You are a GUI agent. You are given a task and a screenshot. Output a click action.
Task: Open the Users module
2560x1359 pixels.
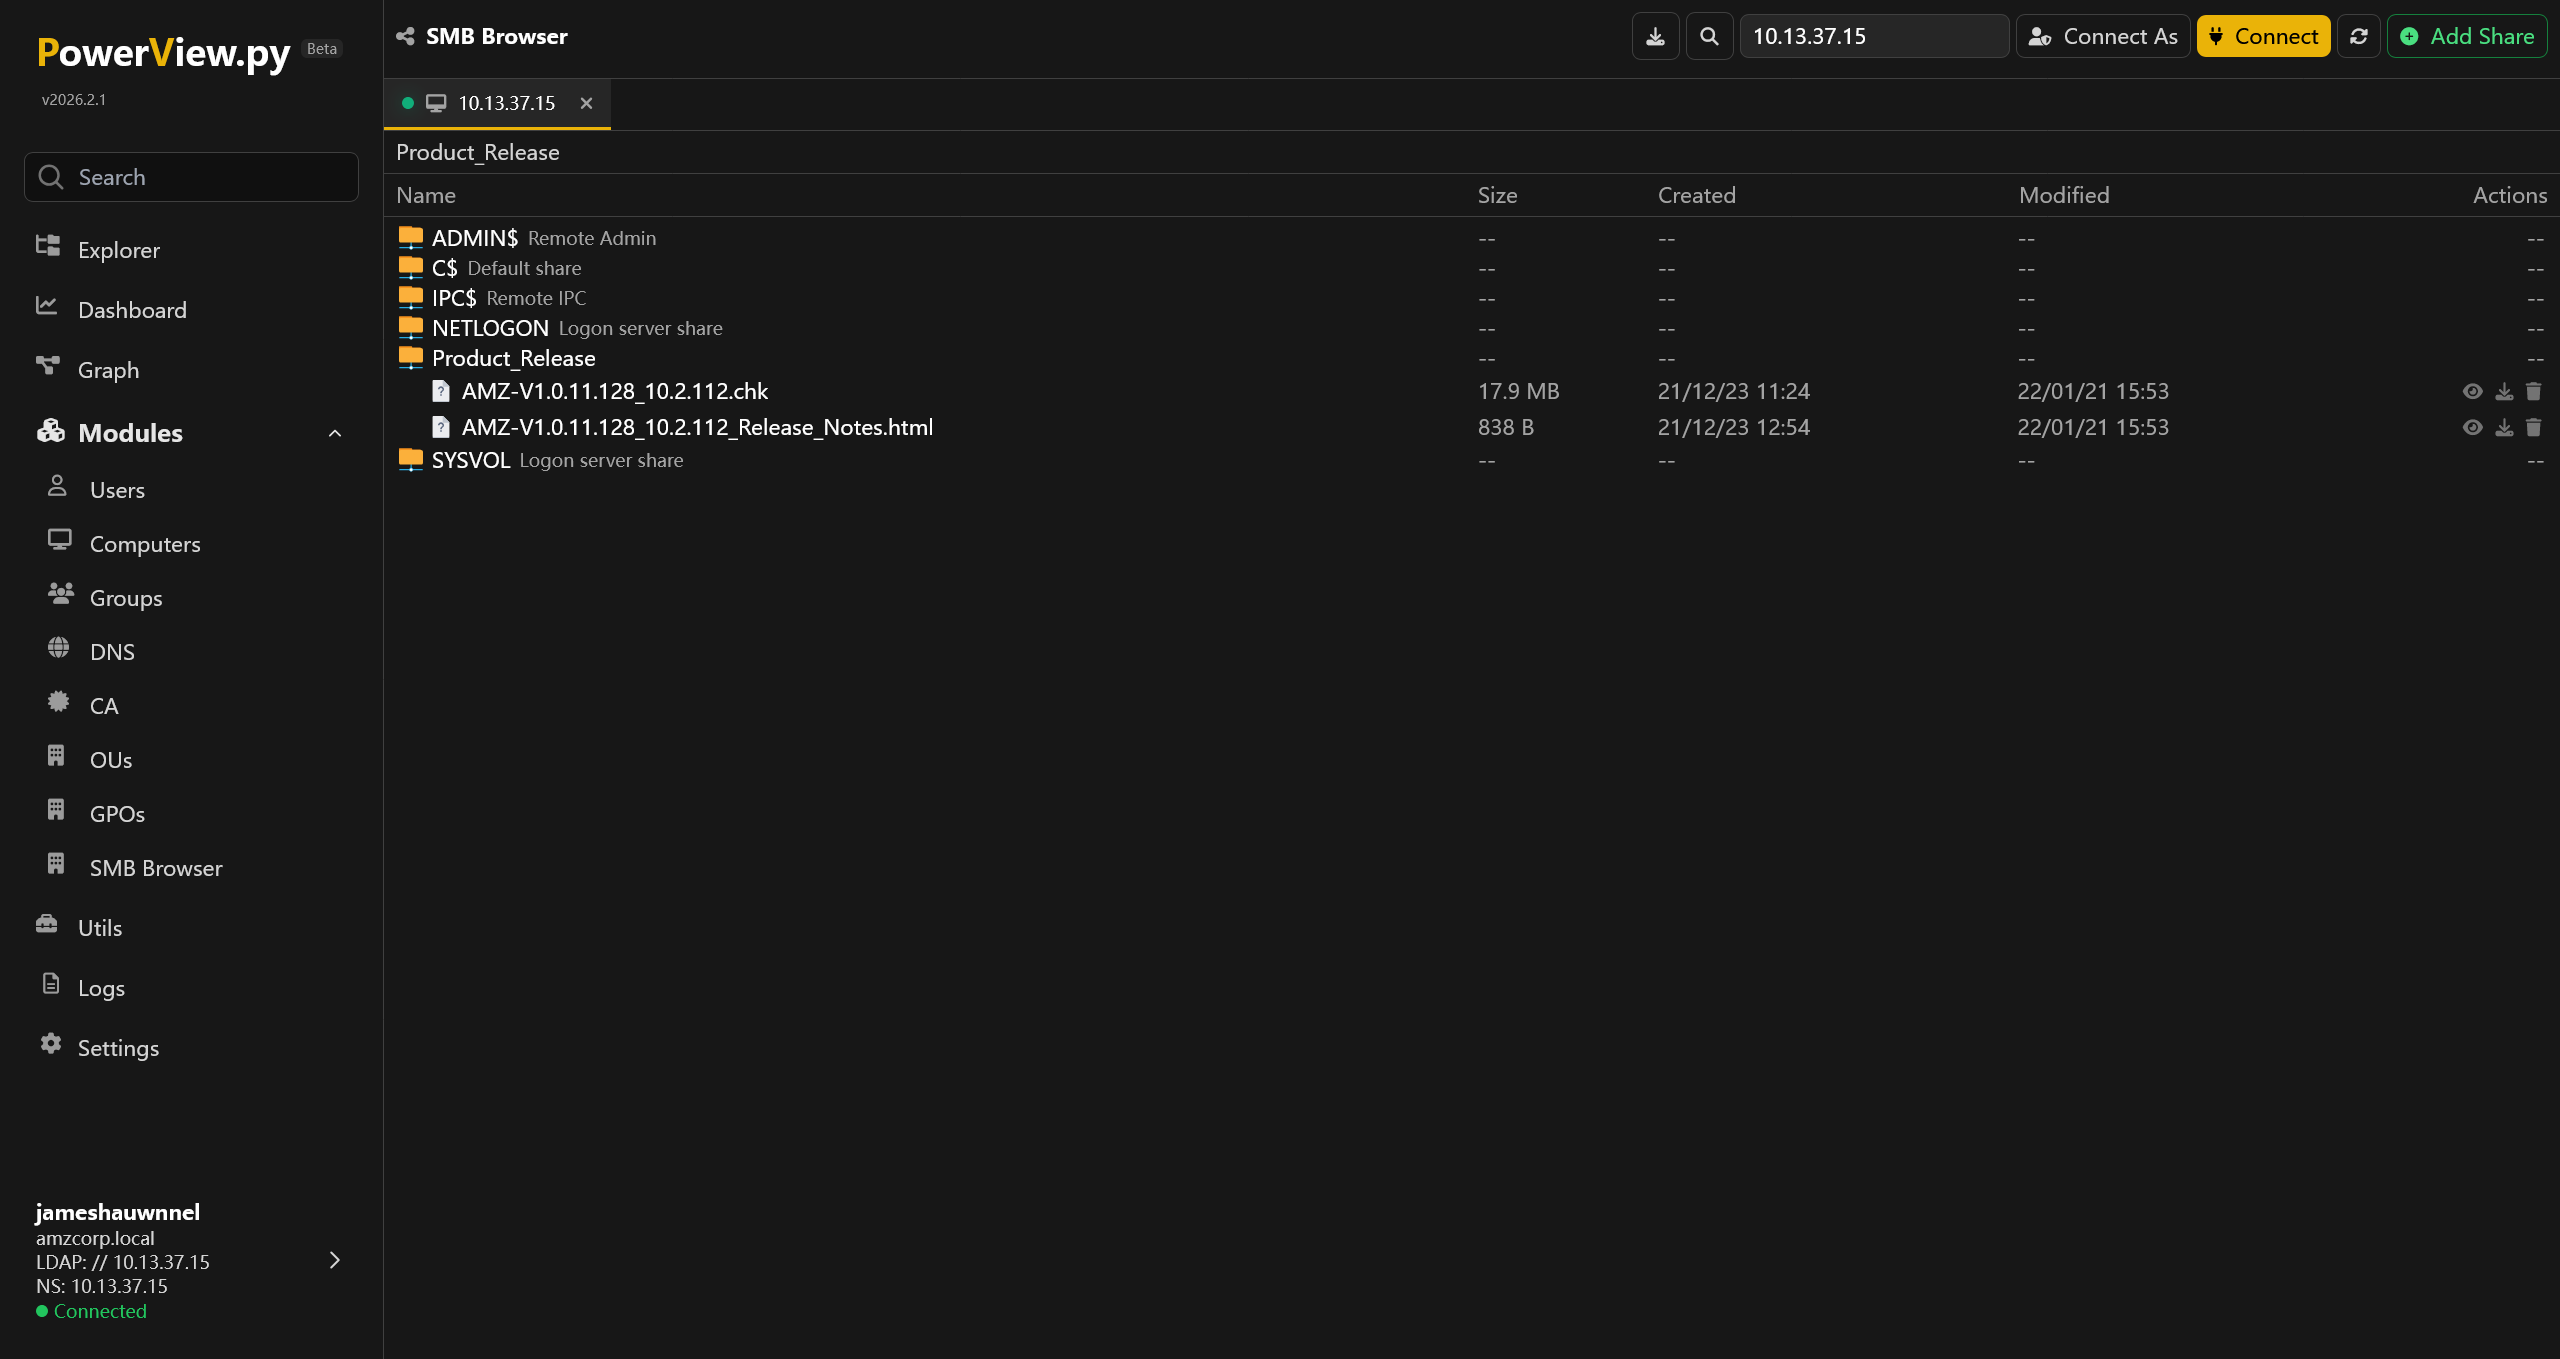[117, 490]
